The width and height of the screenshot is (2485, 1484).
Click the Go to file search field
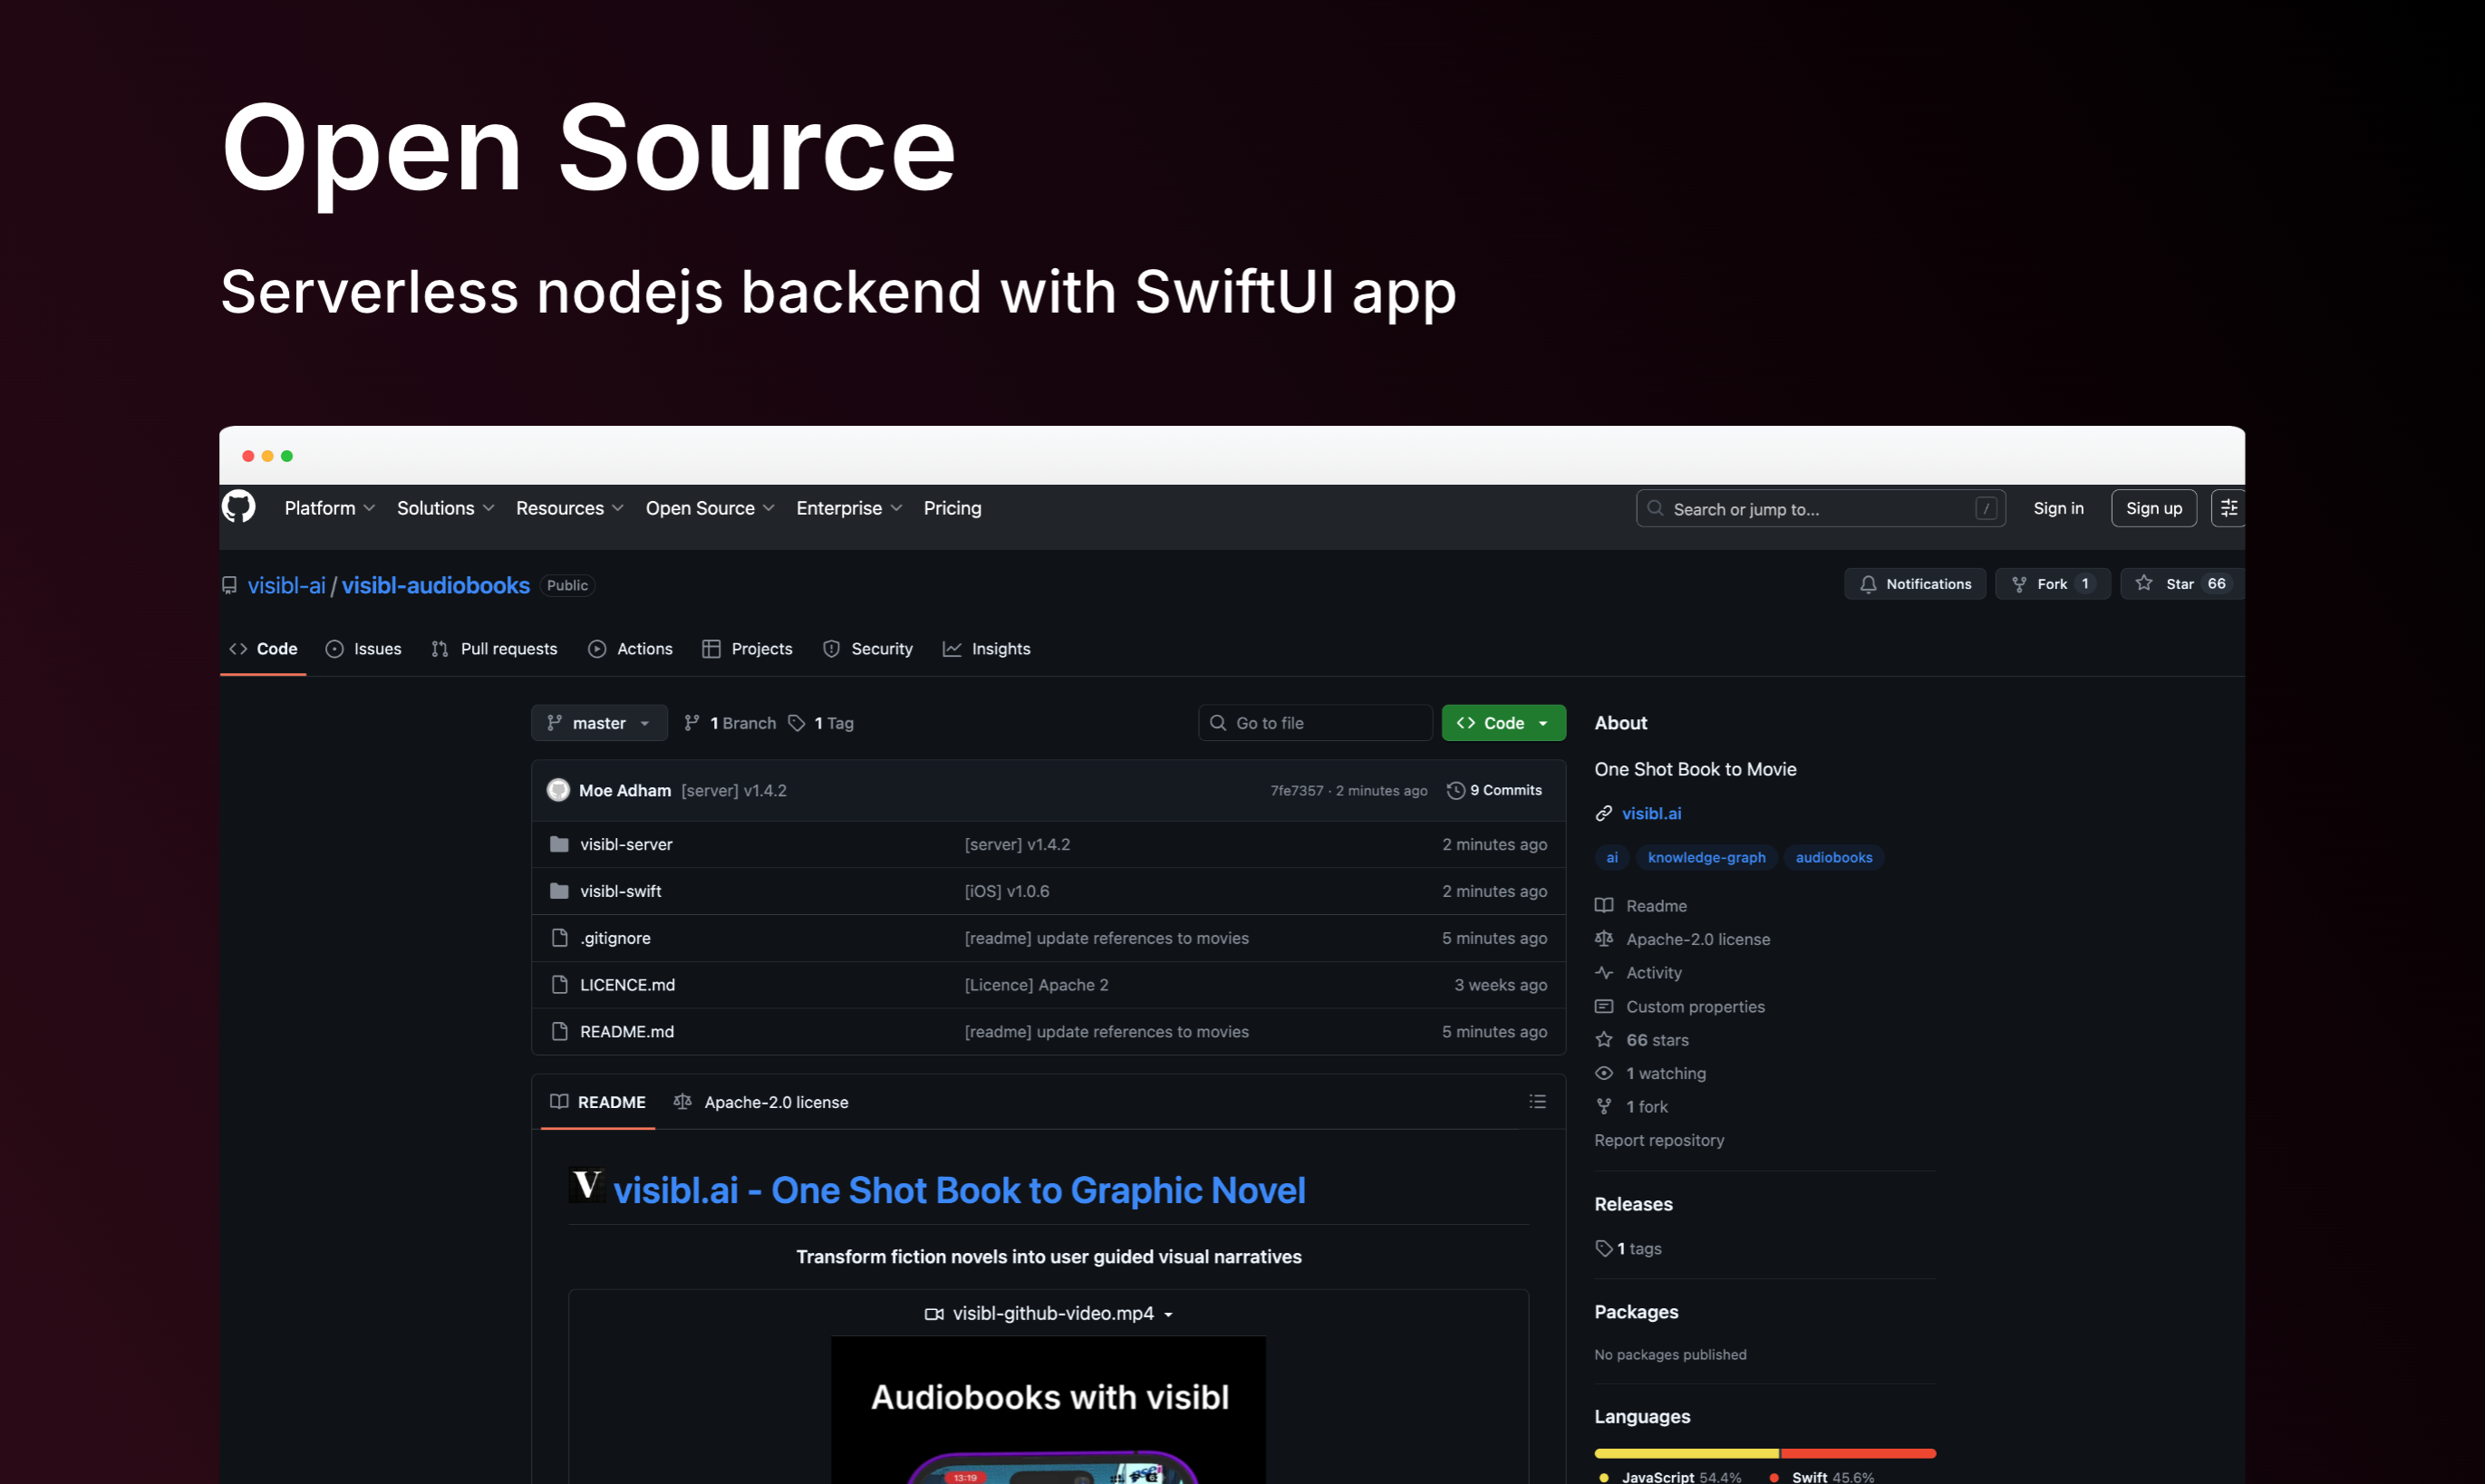coord(1315,723)
